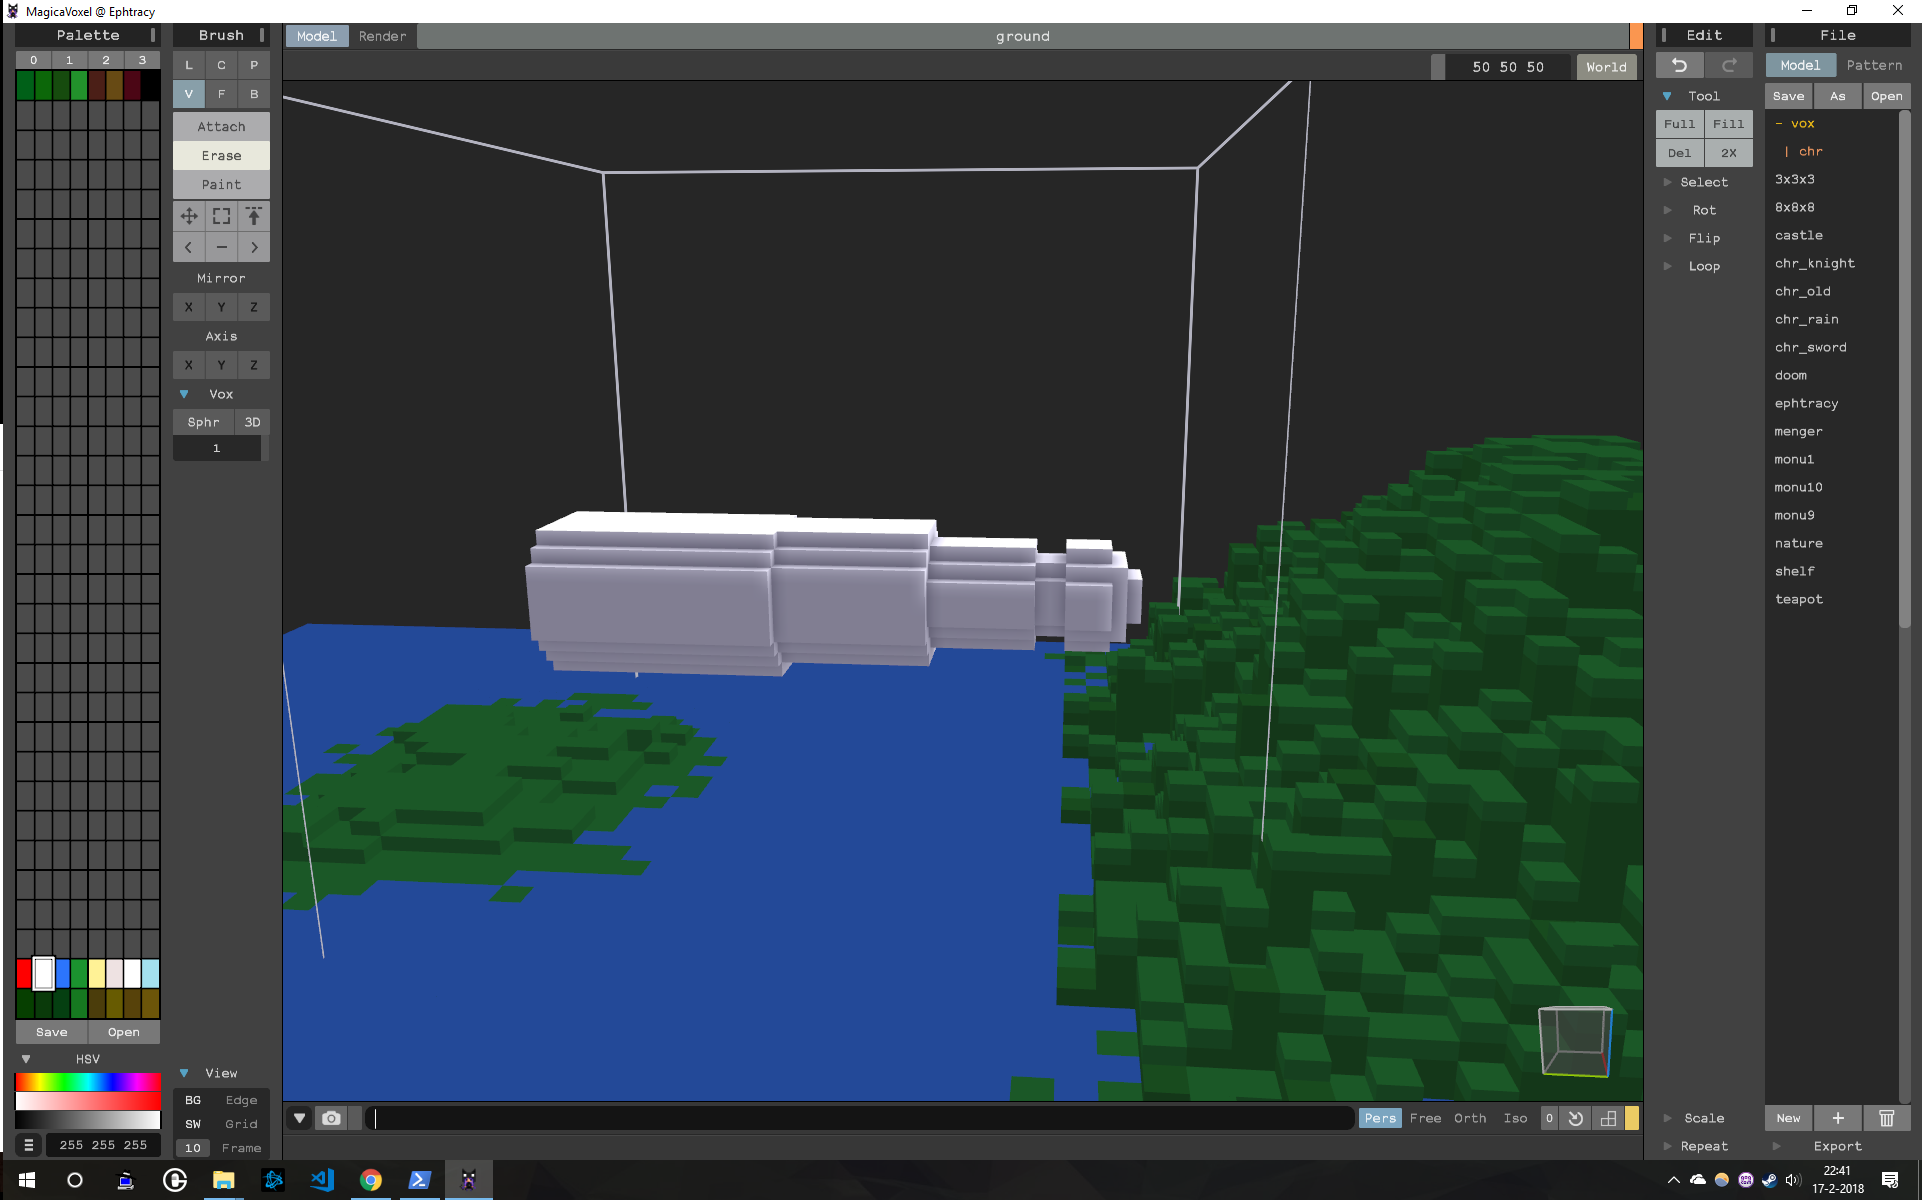Image resolution: width=1922 pixels, height=1200 pixels.
Task: Open MagicaVoxel's castle model file
Action: point(1799,235)
